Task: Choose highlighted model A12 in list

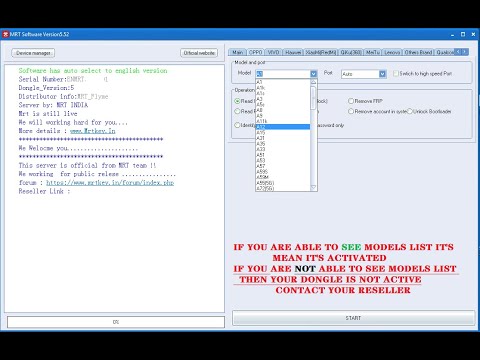Action: pos(283,127)
